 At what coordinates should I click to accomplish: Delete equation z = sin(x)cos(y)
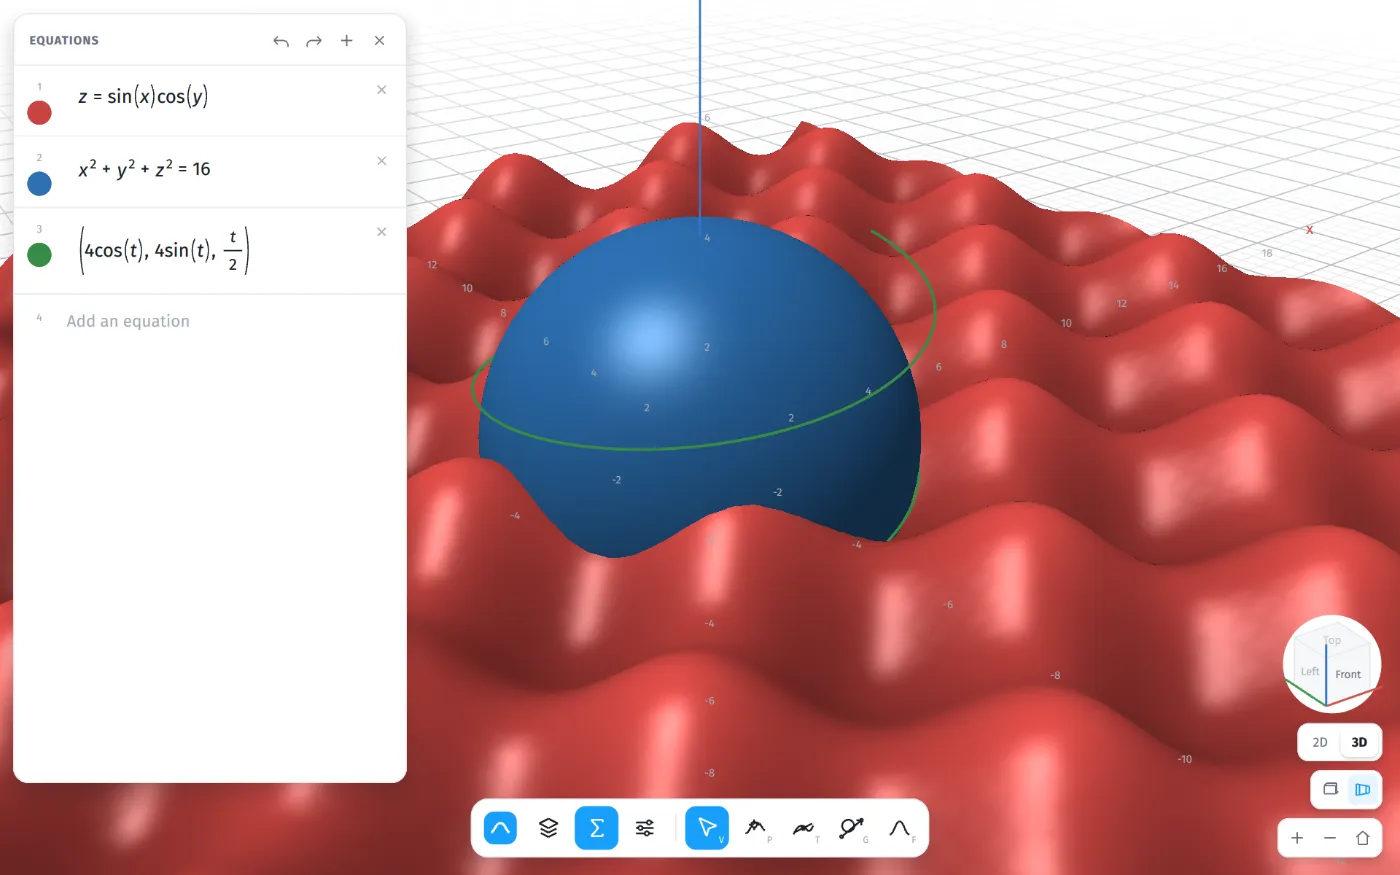(x=382, y=90)
